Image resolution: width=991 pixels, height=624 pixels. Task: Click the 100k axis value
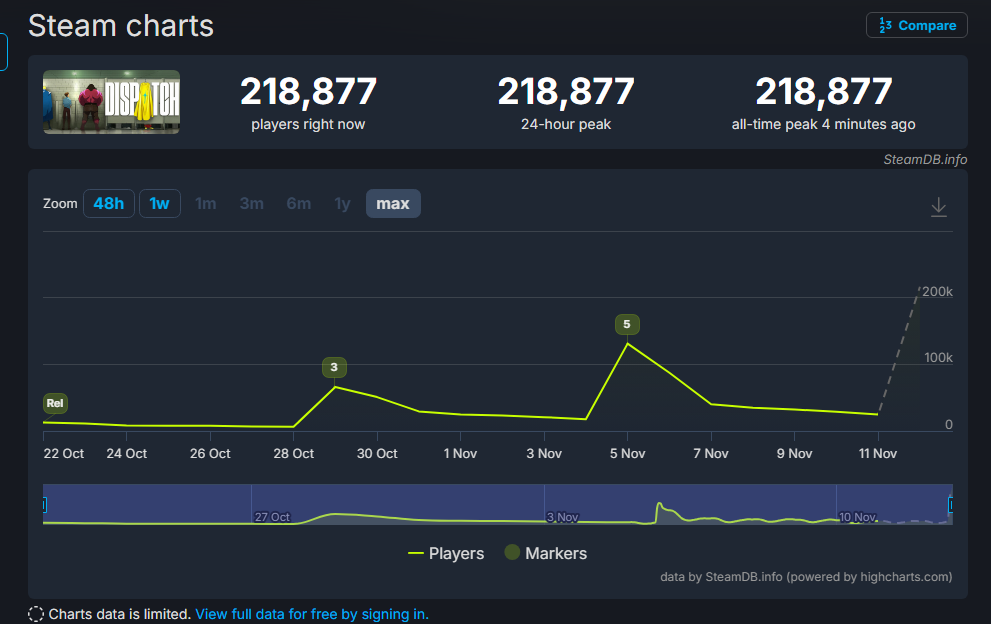pyautogui.click(x=938, y=358)
